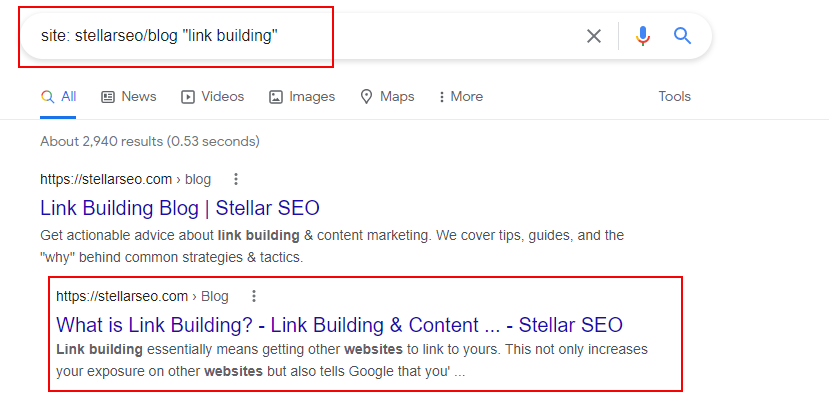Open the Tools filter options

674,97
